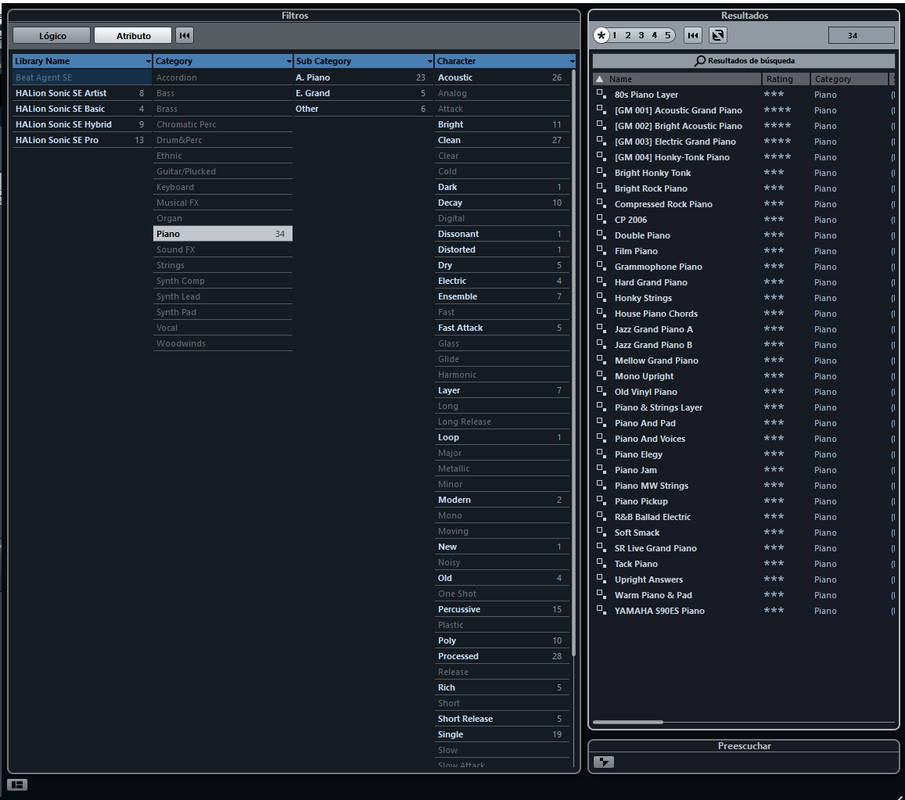Open window layout setup at bottom left
This screenshot has width=905, height=800.
[x=17, y=785]
